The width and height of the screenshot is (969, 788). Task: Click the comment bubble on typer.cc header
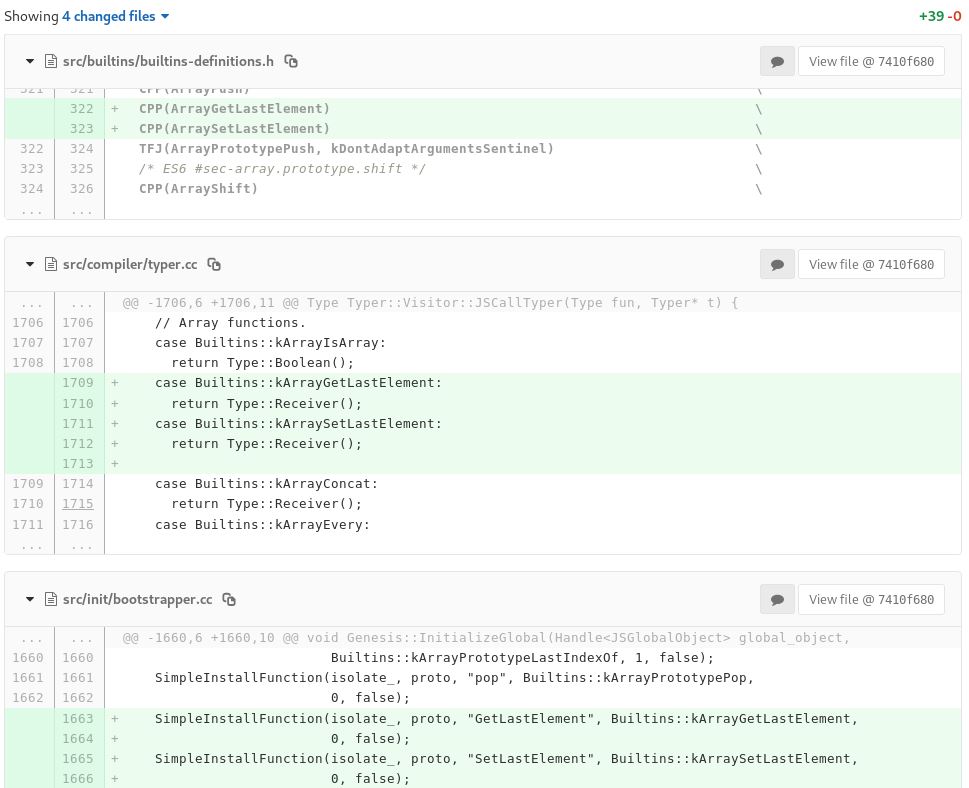point(777,264)
